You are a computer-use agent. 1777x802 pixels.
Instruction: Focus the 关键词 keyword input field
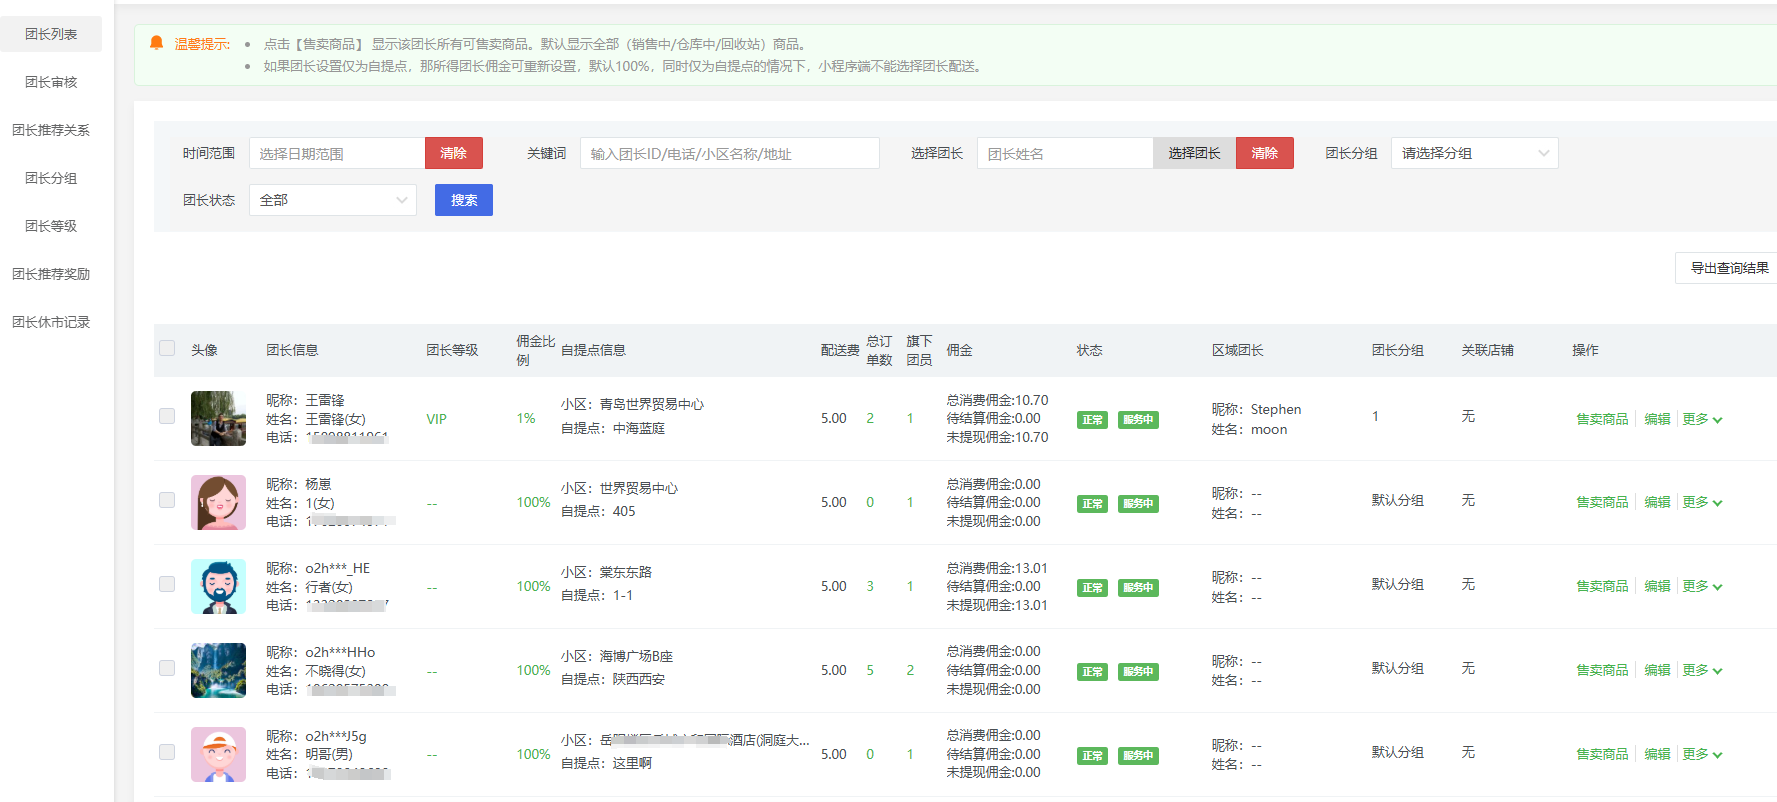tap(729, 153)
